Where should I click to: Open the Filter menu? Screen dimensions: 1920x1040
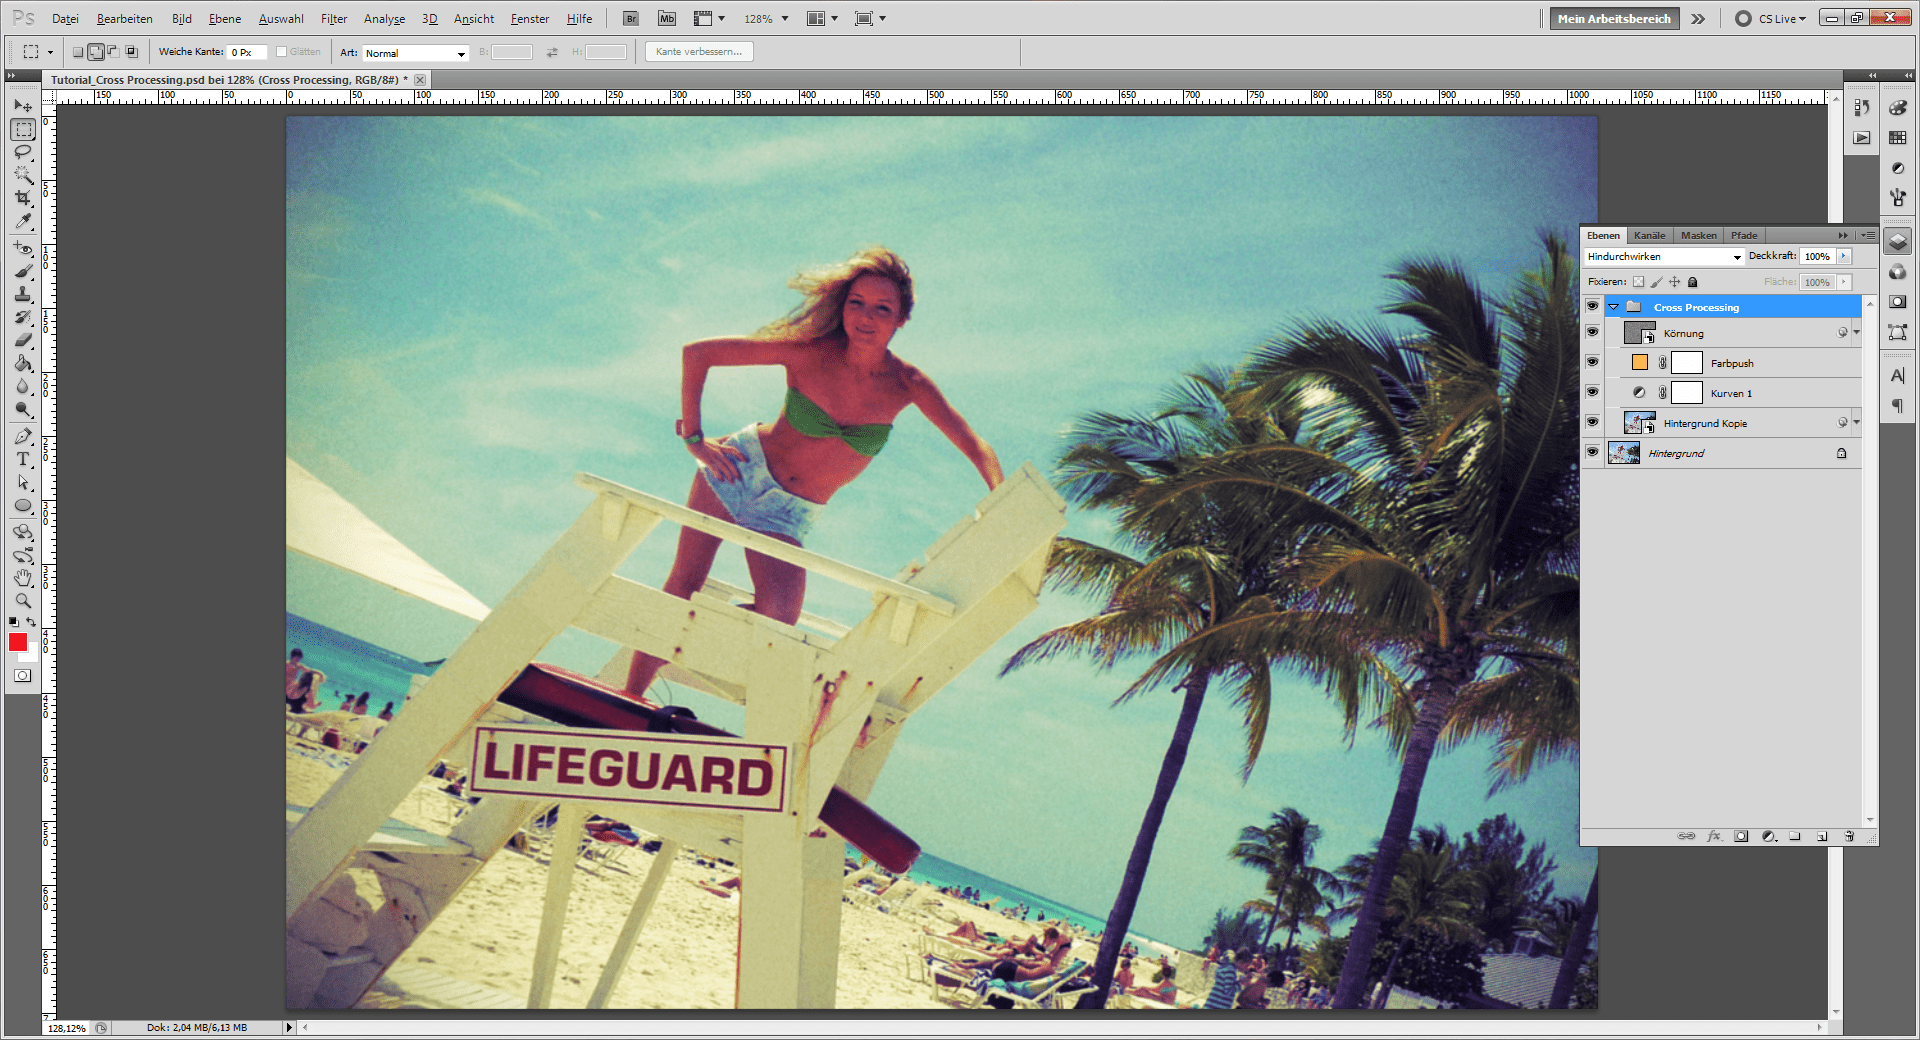coord(333,19)
